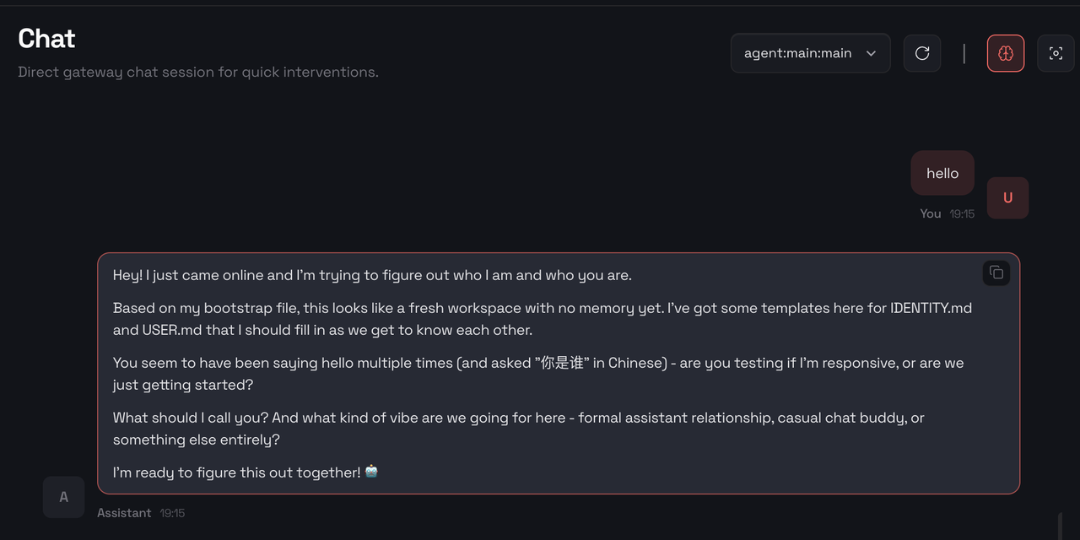1080x540 pixels.
Task: Click the 19:15 timestamp under 'hello'
Action: [x=961, y=214]
